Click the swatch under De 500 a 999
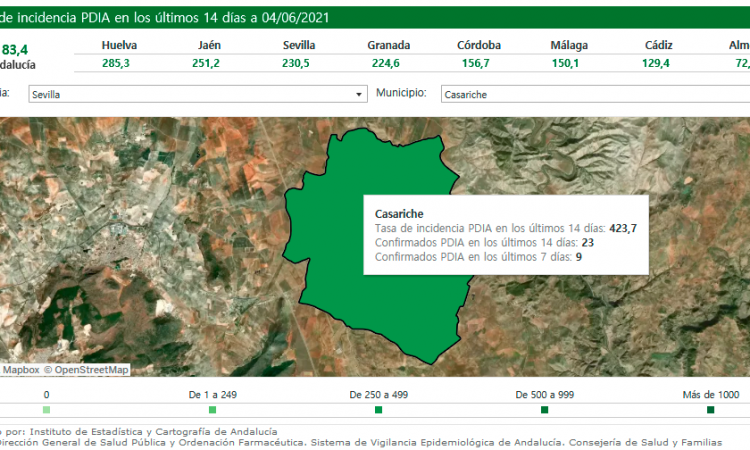The width and height of the screenshot is (750, 450). pos(544,410)
